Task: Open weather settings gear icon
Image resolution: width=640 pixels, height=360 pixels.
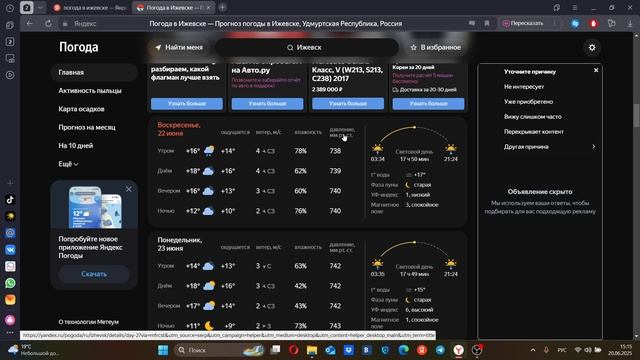Action: click(x=592, y=47)
